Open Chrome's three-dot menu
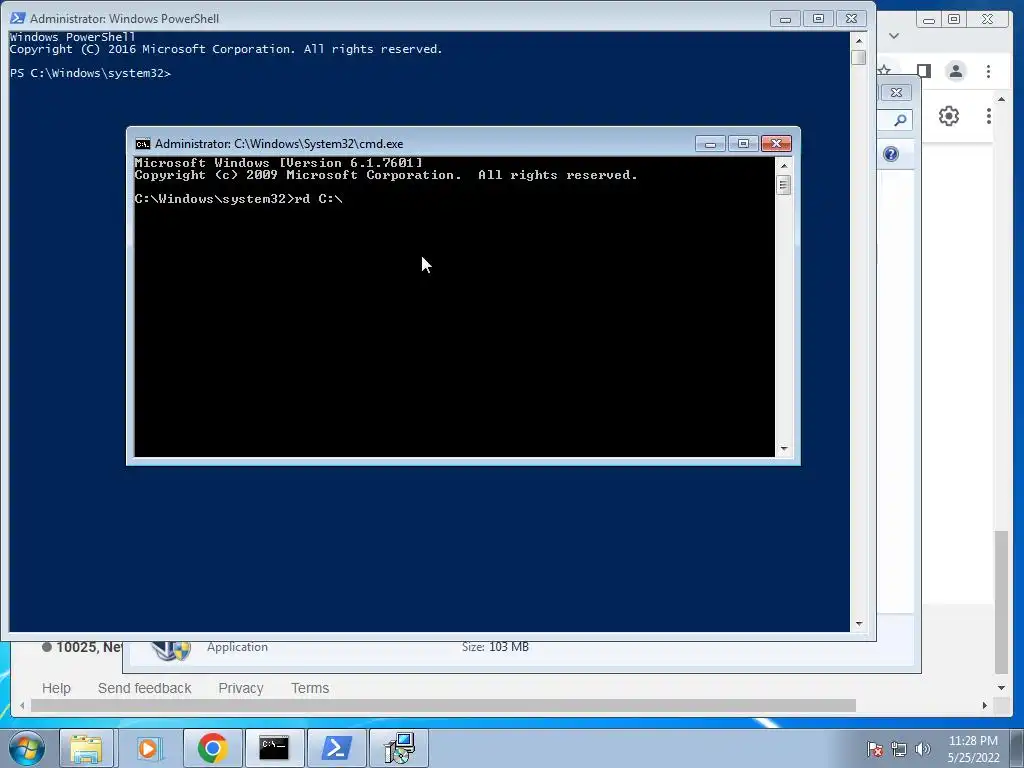 pos(988,71)
